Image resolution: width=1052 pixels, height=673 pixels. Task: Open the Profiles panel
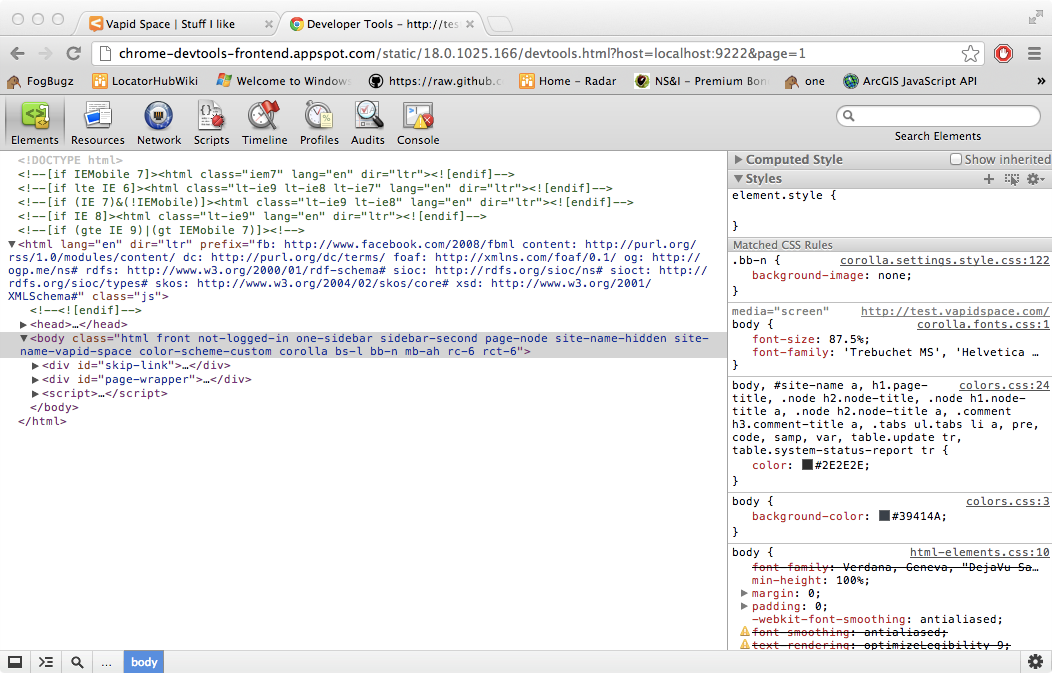[x=319, y=123]
